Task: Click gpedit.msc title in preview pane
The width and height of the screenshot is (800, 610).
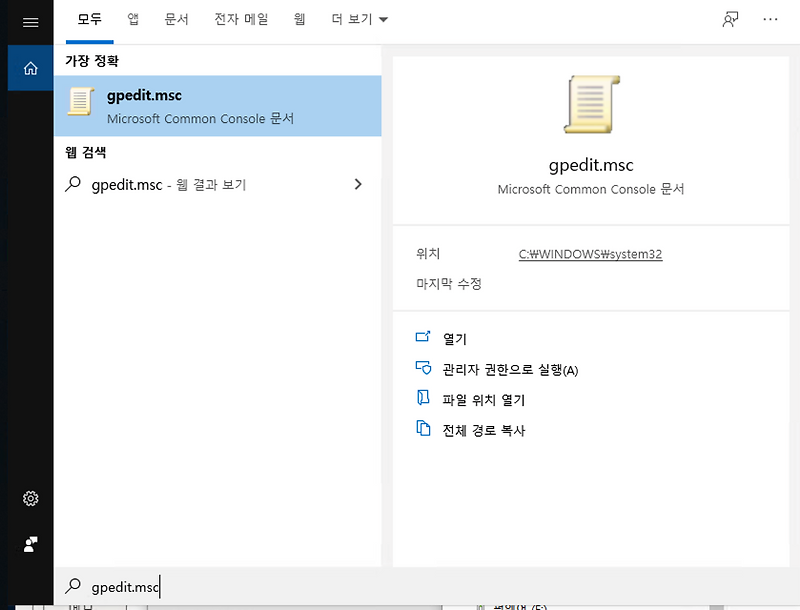Action: [x=591, y=165]
